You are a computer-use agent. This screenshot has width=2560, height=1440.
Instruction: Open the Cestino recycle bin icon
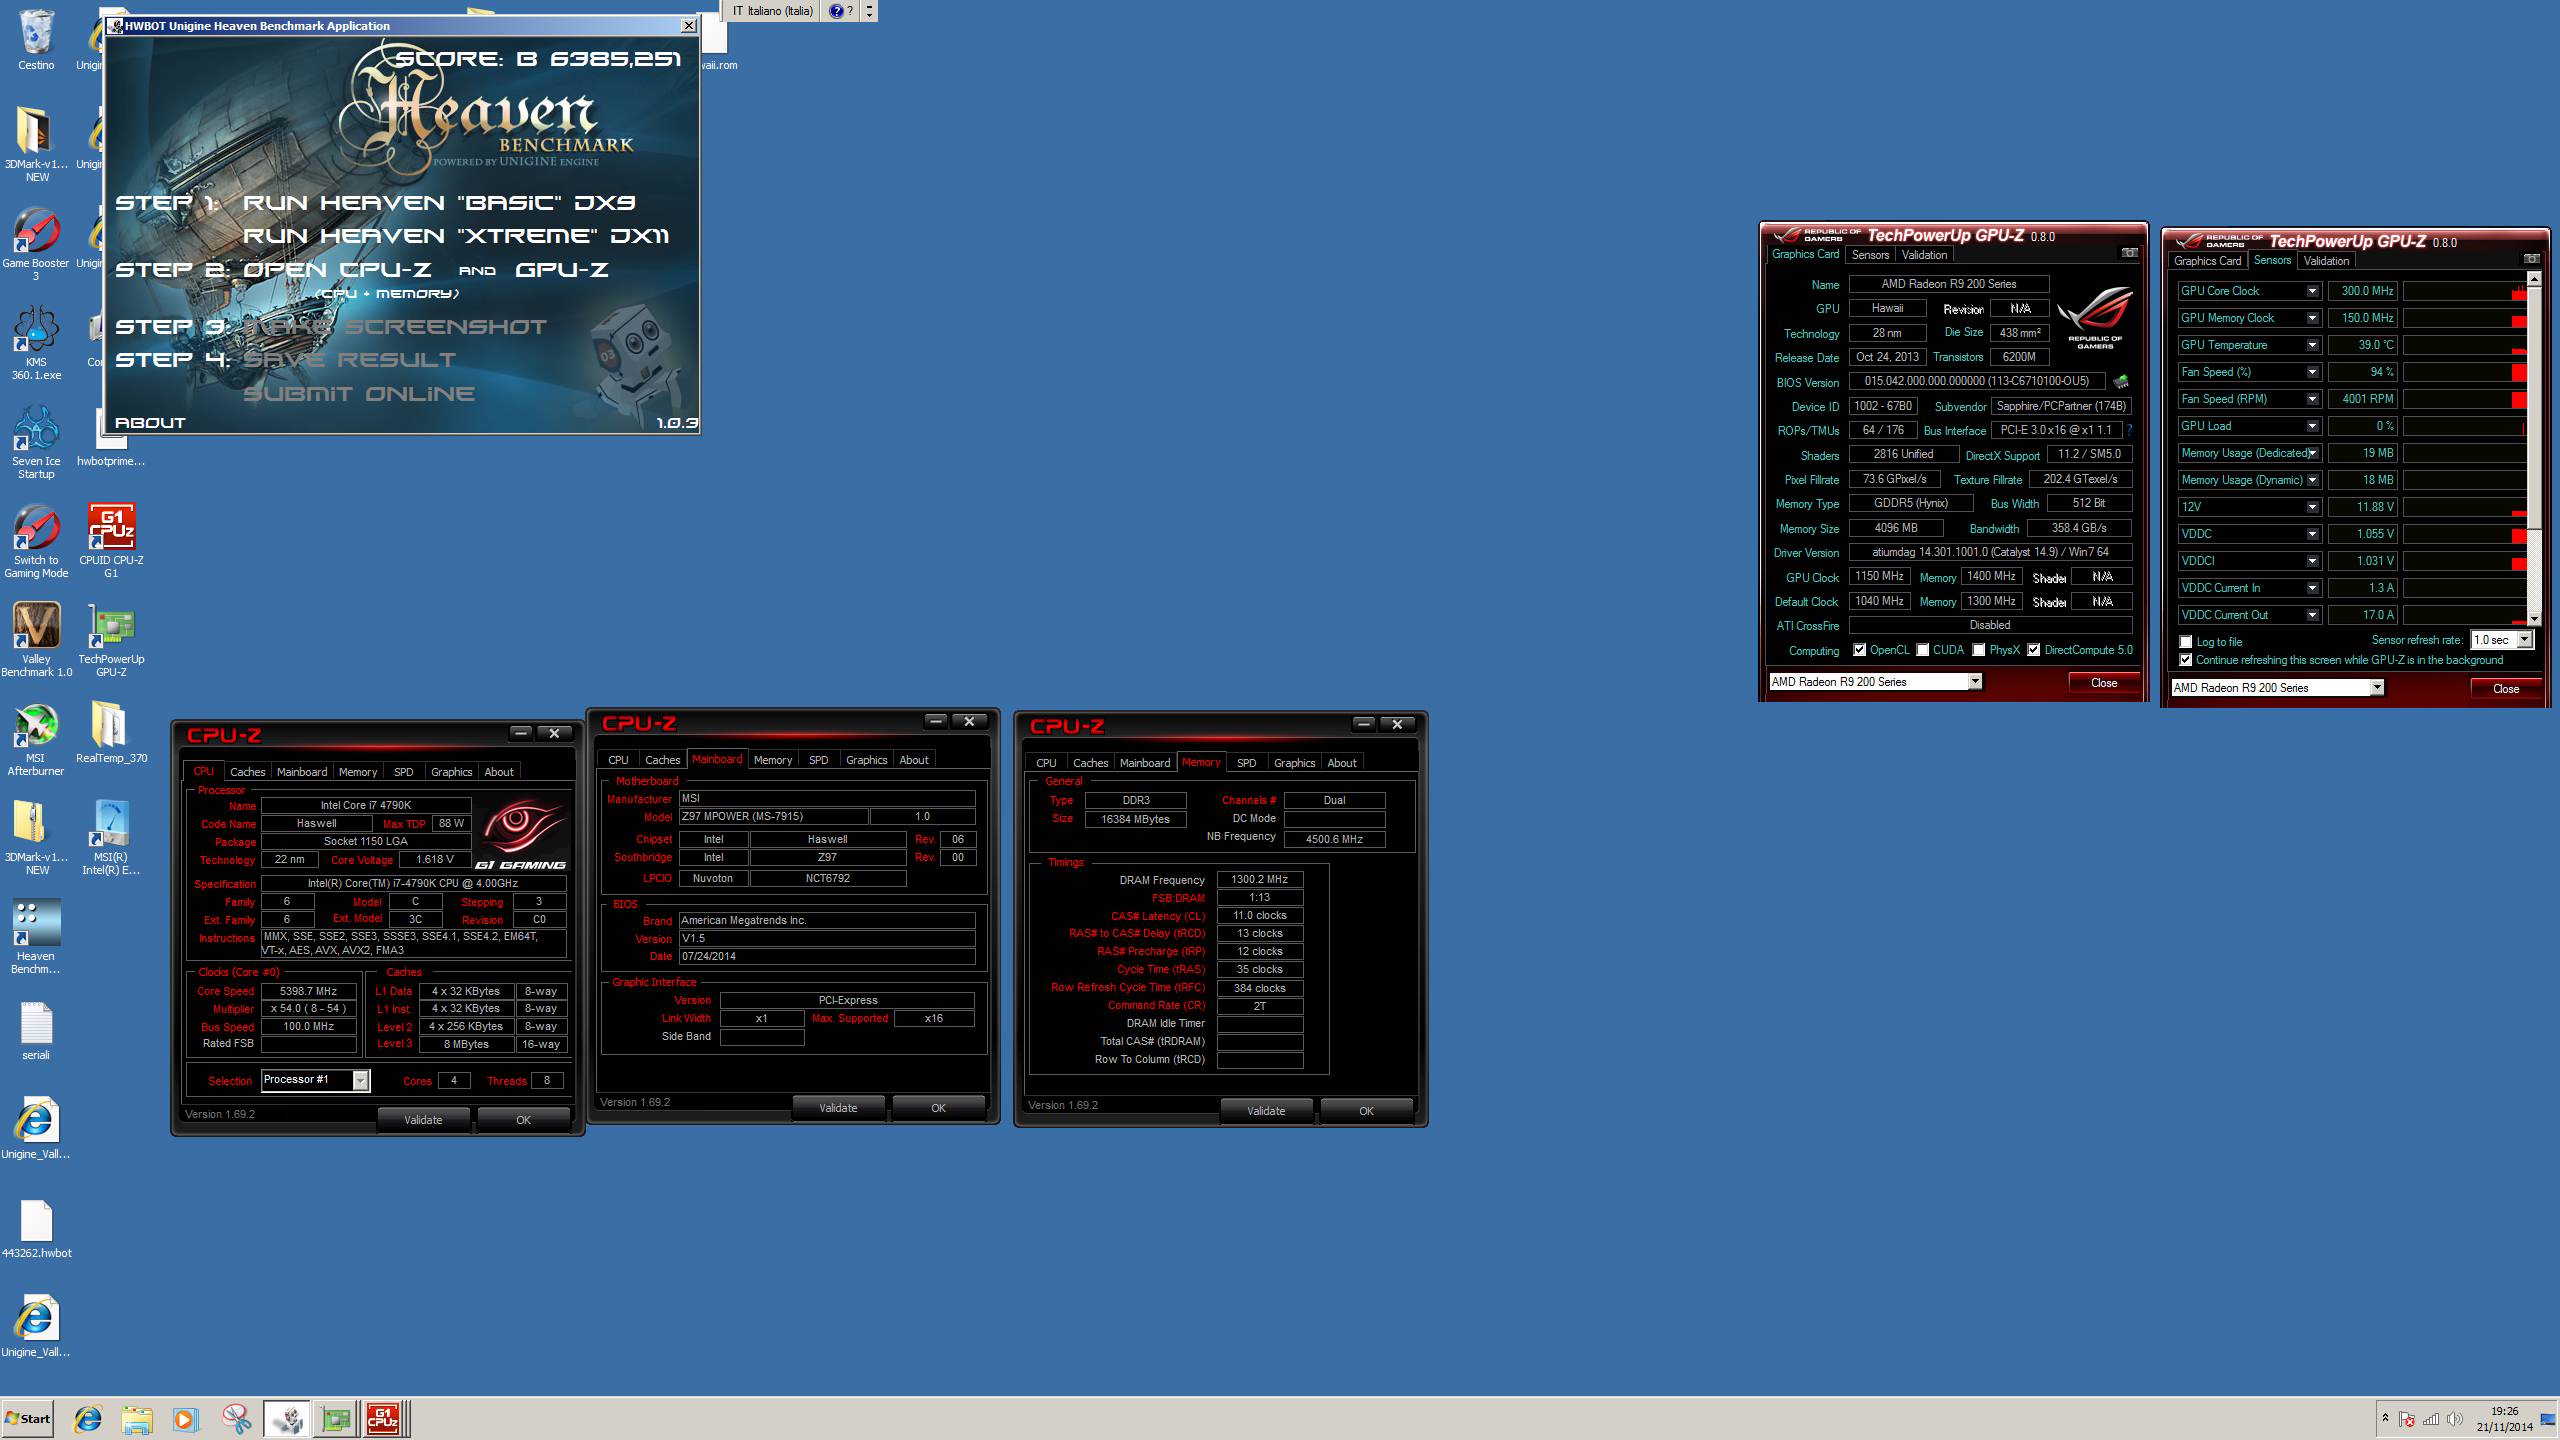pyautogui.click(x=36, y=40)
